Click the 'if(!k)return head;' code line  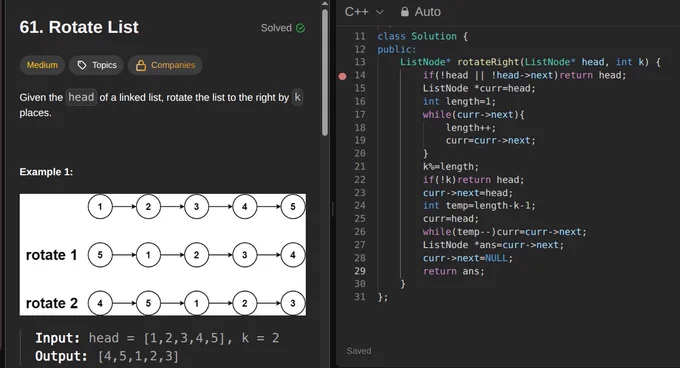[474, 179]
